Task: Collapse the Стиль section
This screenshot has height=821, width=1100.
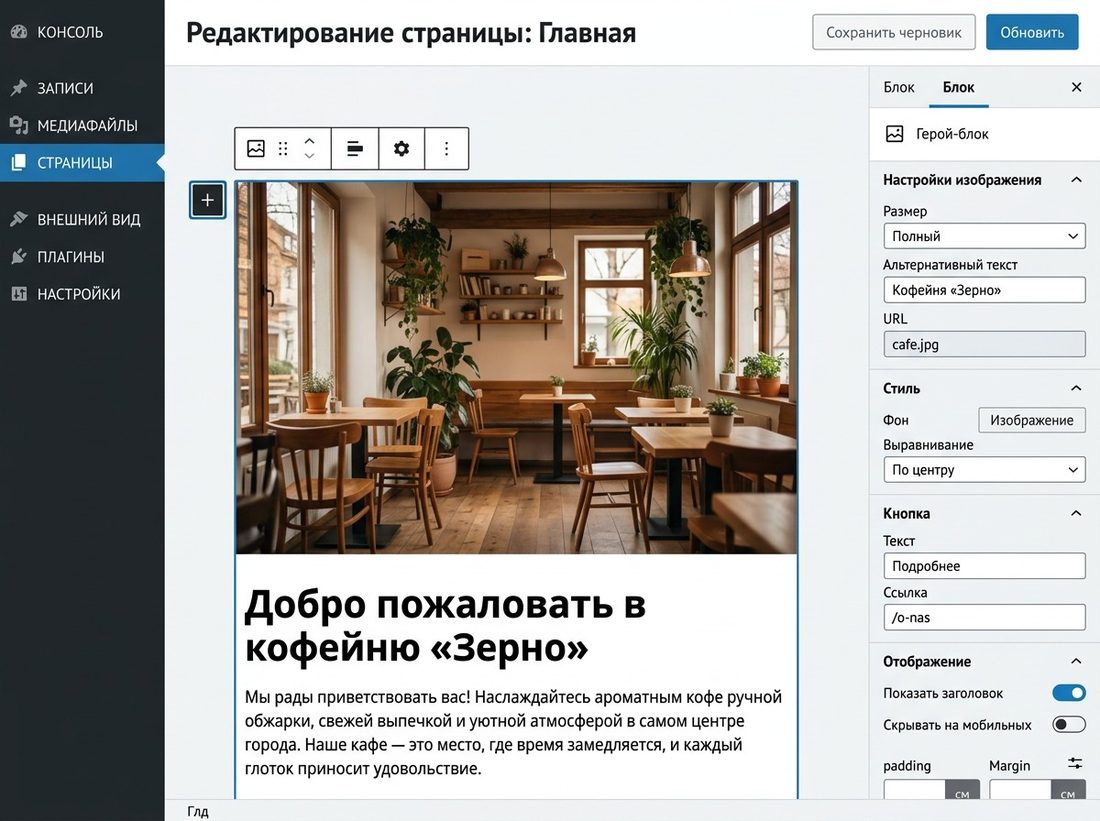Action: [1076, 388]
